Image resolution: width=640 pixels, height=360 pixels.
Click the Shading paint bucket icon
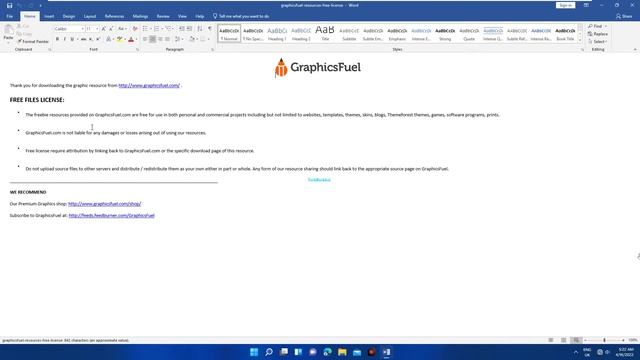pos(192,39)
